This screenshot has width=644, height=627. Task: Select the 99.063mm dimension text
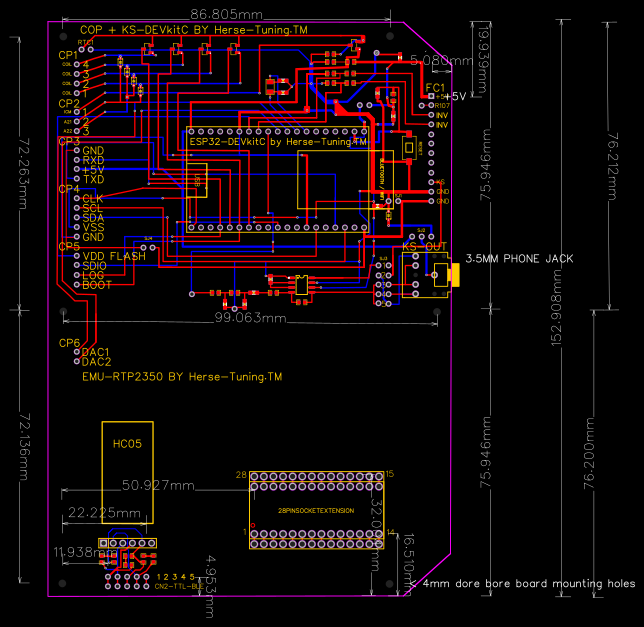(251, 318)
